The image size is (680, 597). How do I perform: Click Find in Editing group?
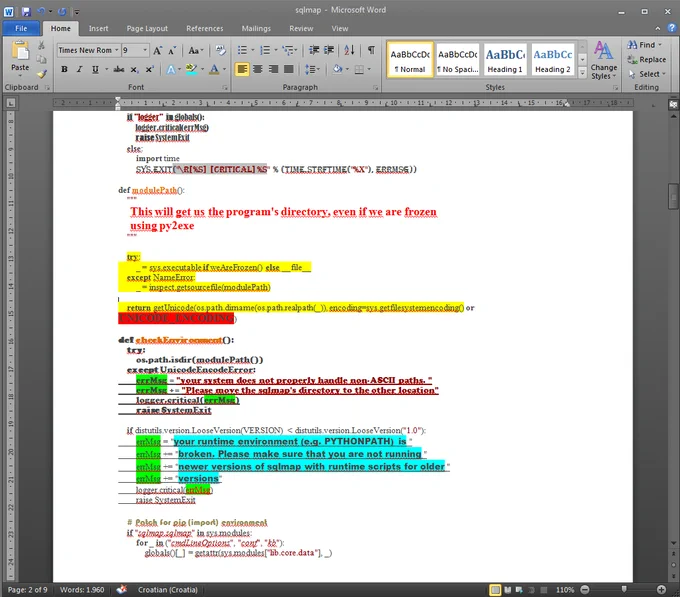click(645, 45)
